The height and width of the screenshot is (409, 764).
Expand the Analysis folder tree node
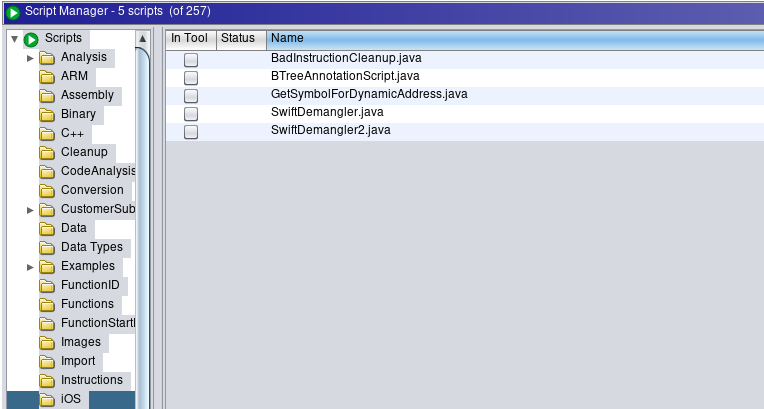click(30, 58)
